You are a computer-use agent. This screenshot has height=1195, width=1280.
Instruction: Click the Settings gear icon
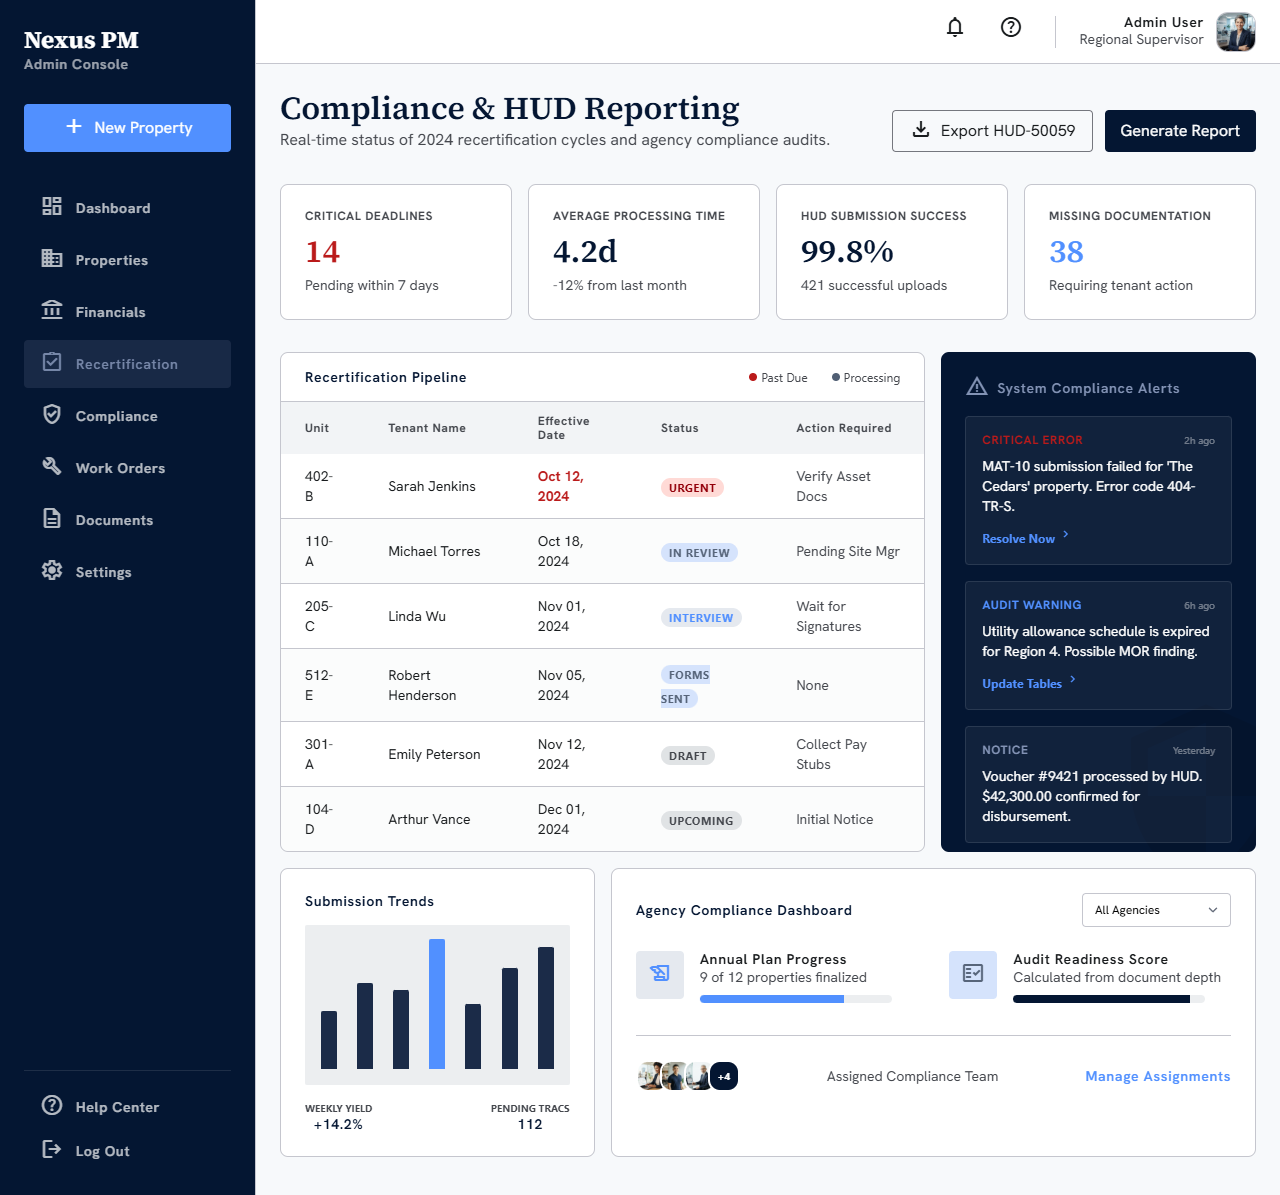(52, 570)
